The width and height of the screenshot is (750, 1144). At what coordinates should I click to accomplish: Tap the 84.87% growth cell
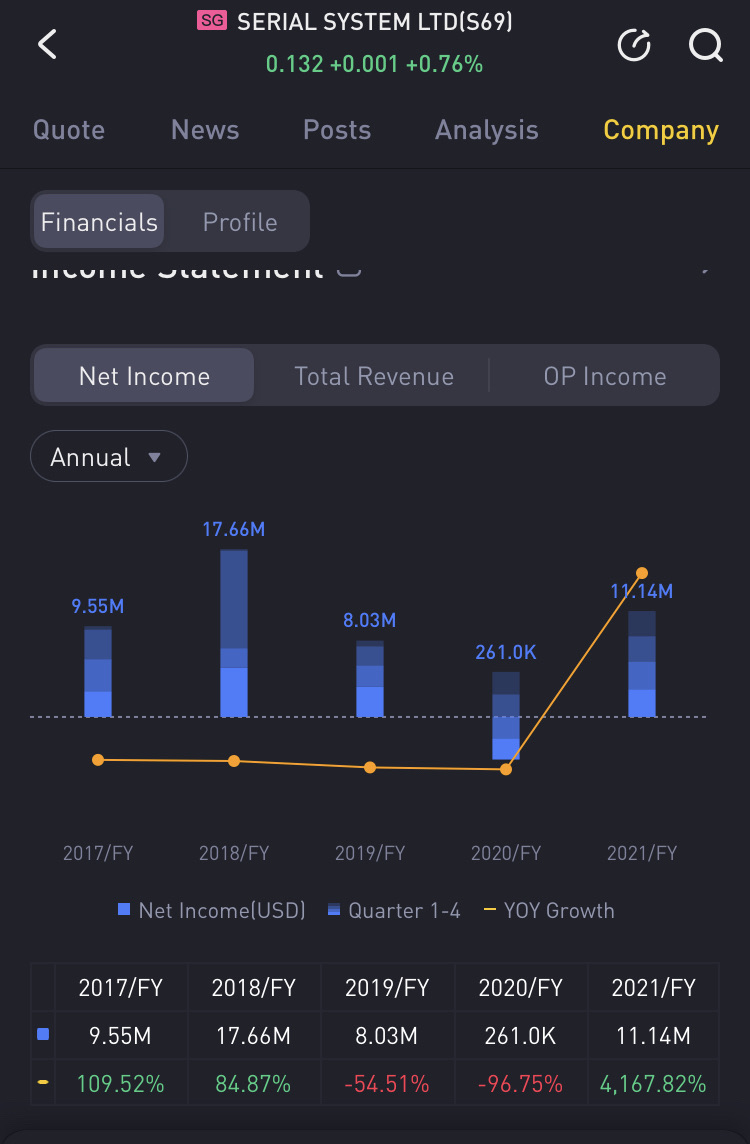coord(254,1084)
